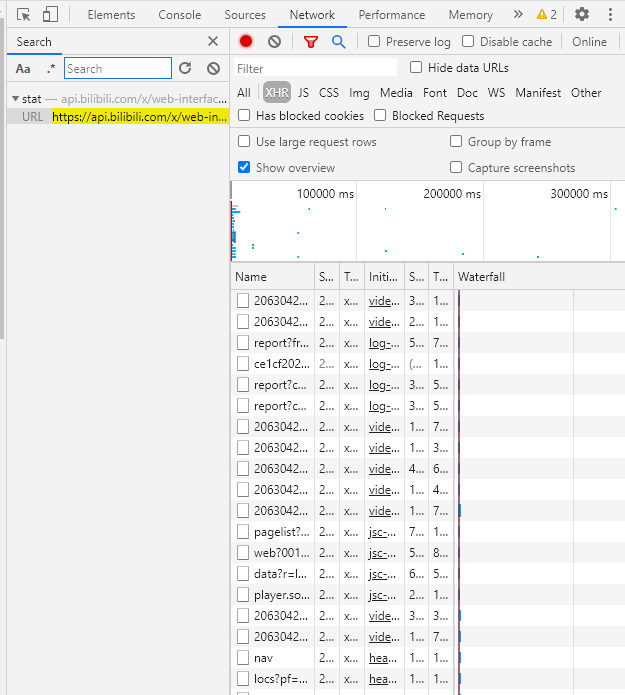Image resolution: width=625 pixels, height=695 pixels.
Task: Open the DevTools three-dot menu
Action: pos(610,15)
